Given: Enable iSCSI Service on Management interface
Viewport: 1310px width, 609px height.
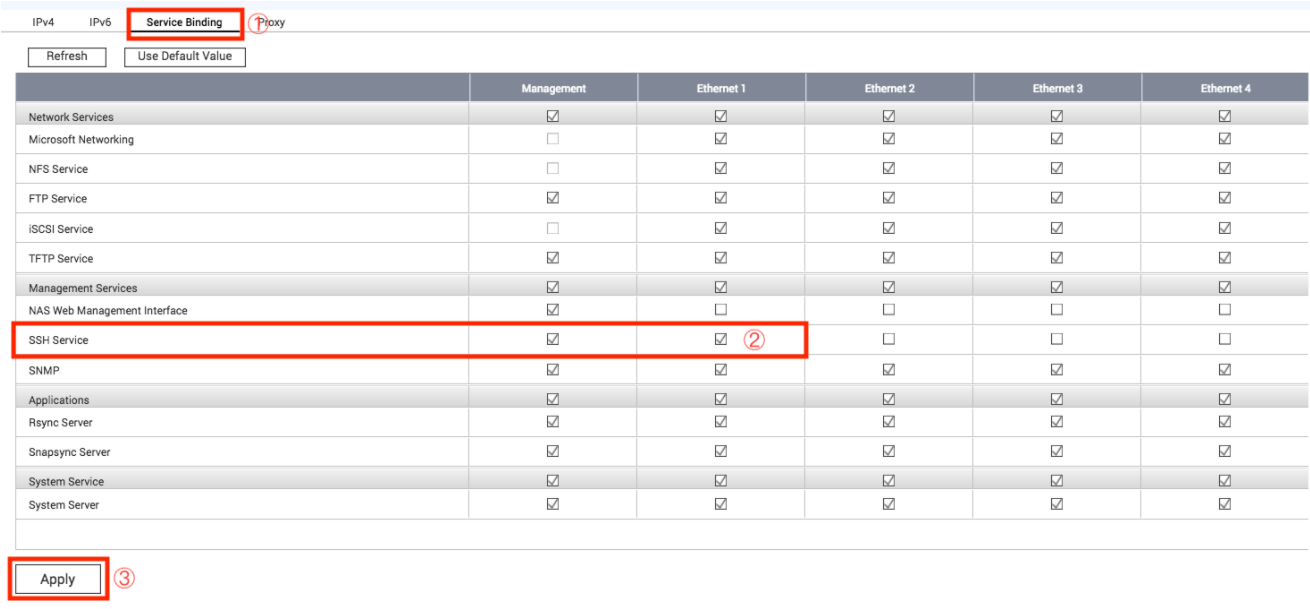Looking at the screenshot, I should coord(553,228).
